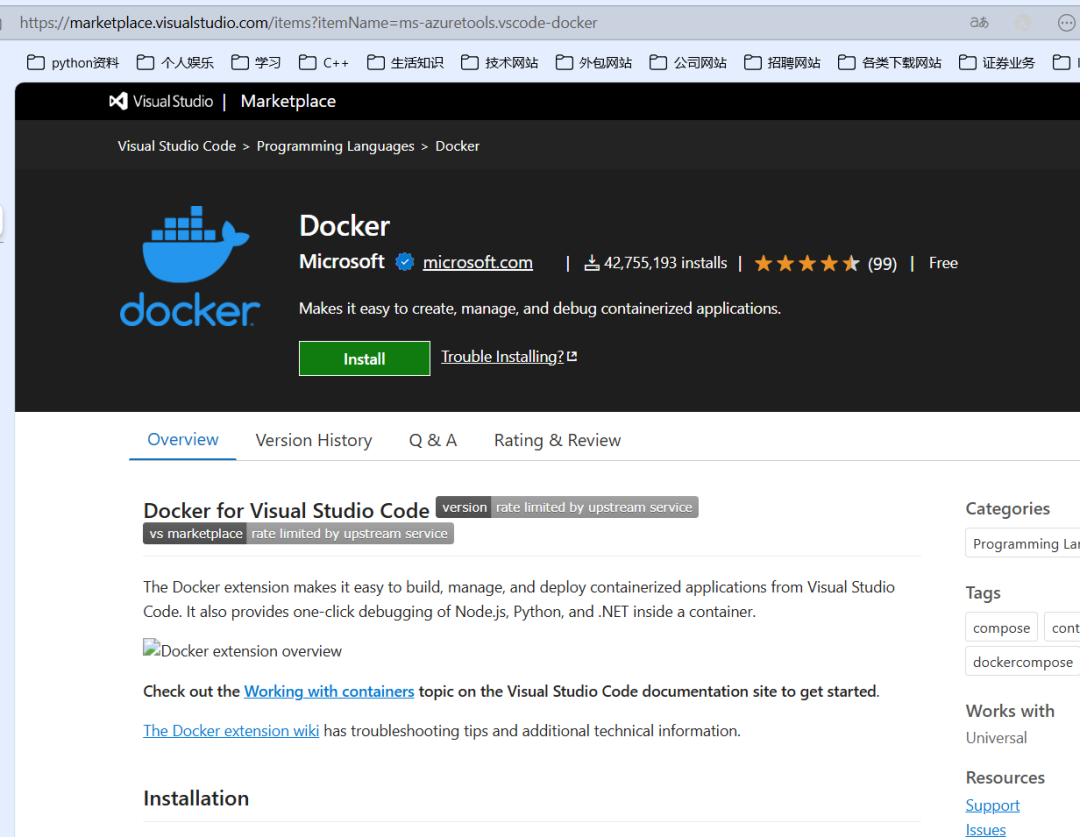
Task: Click the vs marketplace badge
Action: [x=298, y=533]
